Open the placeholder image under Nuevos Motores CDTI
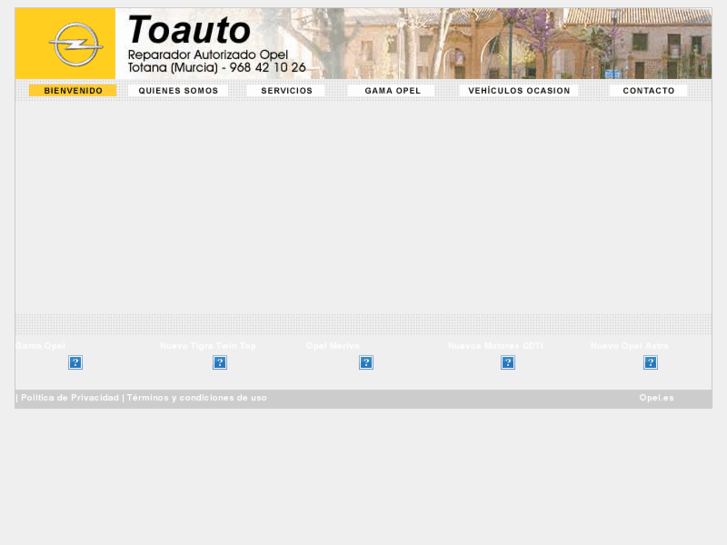 point(508,362)
